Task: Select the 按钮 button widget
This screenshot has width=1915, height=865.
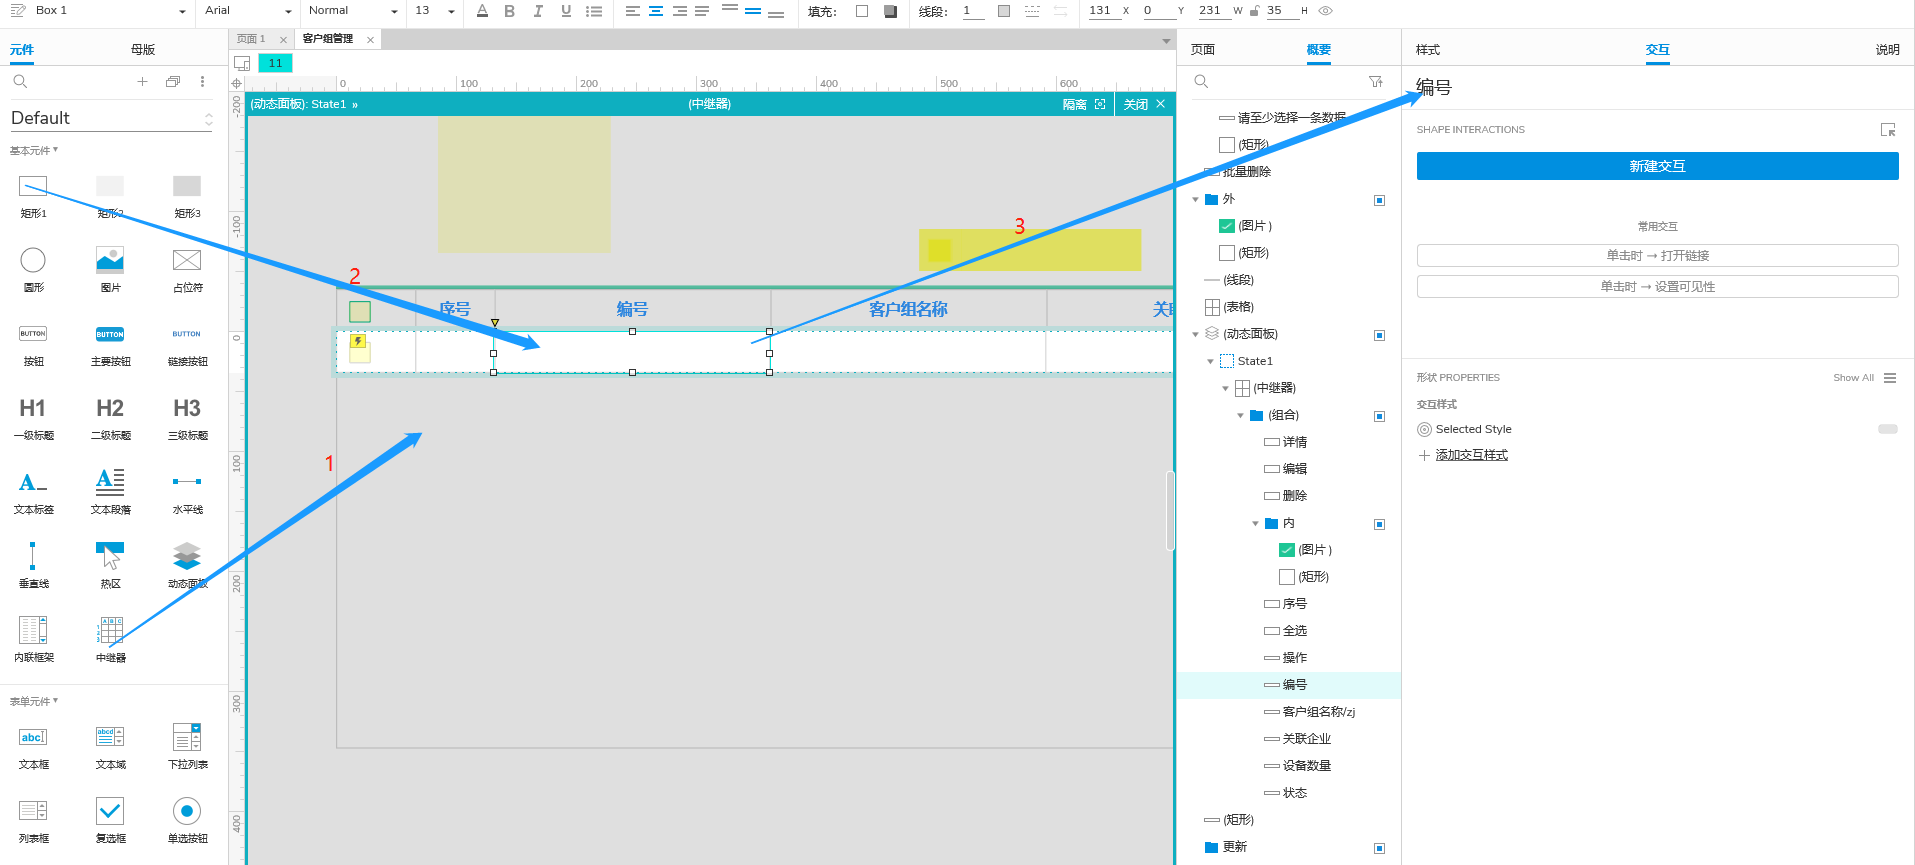Action: 33,344
